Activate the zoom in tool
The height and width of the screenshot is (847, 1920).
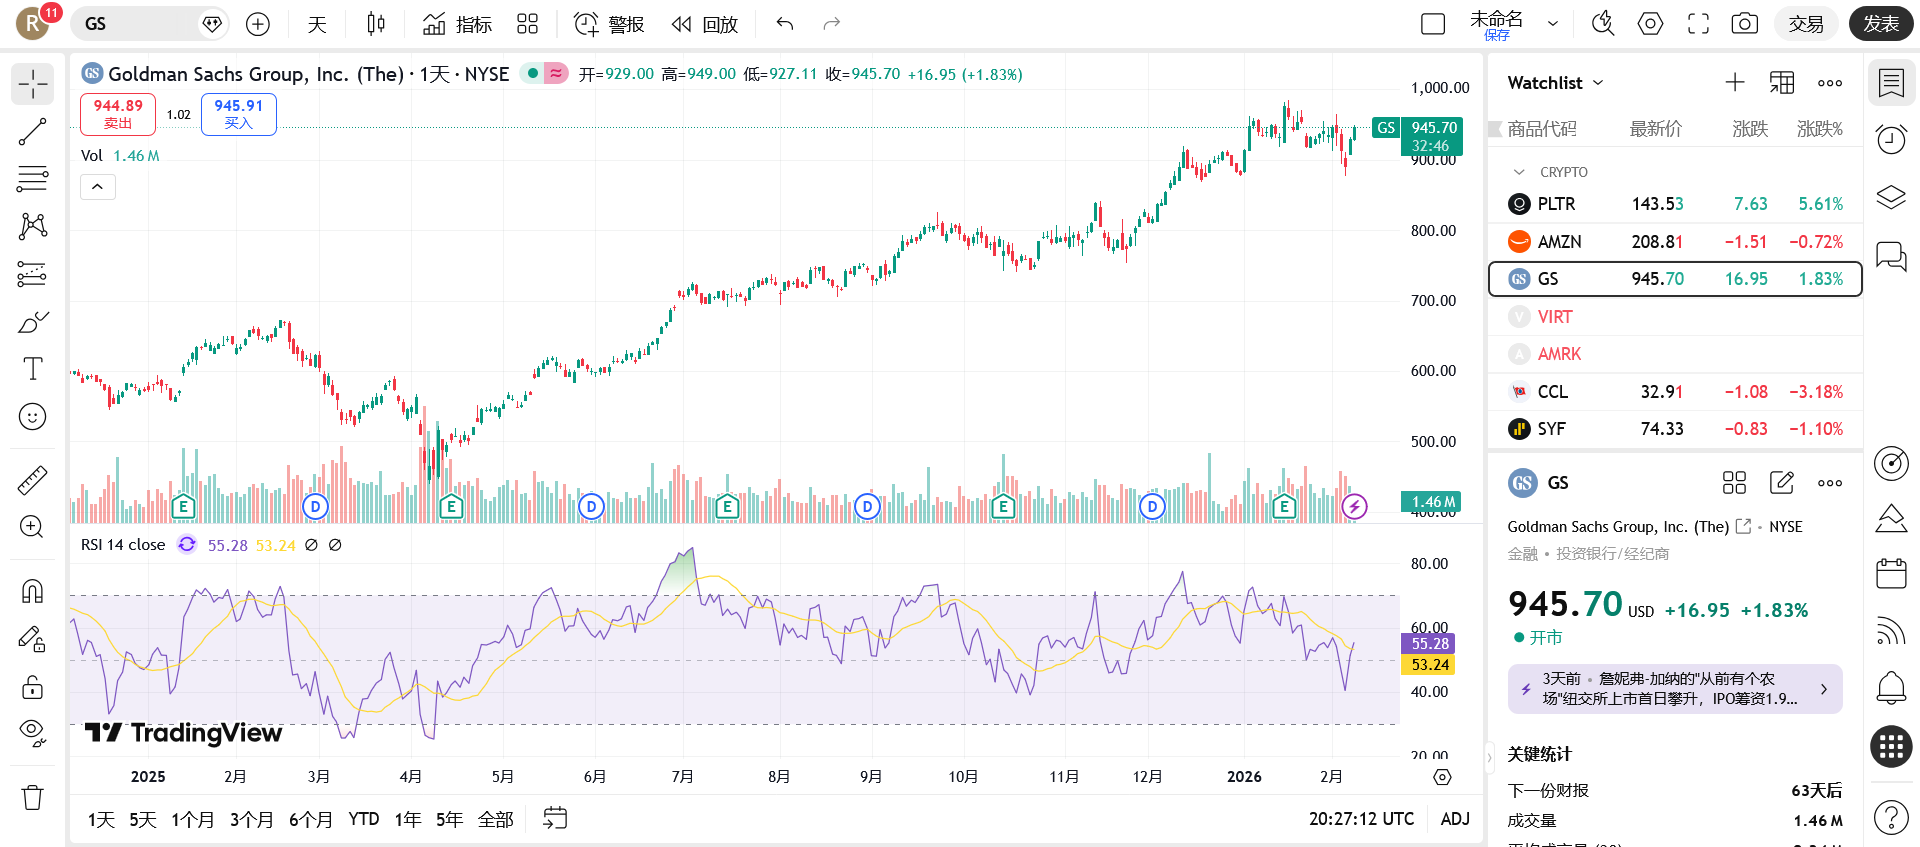click(x=33, y=527)
